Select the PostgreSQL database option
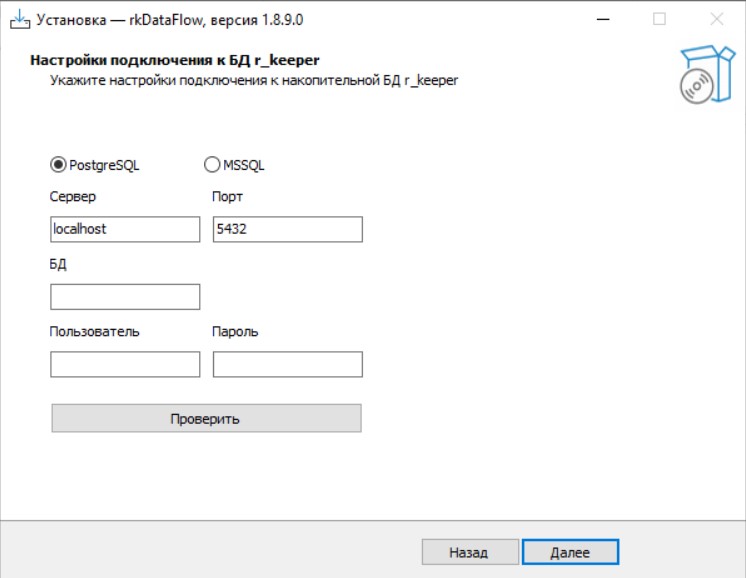 [x=58, y=165]
